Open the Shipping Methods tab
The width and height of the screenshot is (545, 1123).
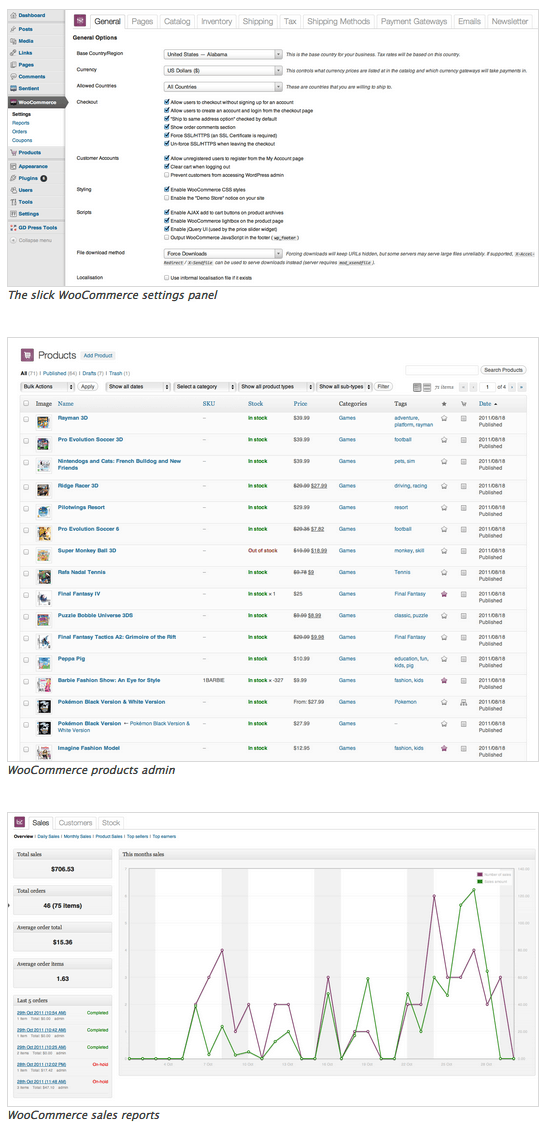[339, 21]
